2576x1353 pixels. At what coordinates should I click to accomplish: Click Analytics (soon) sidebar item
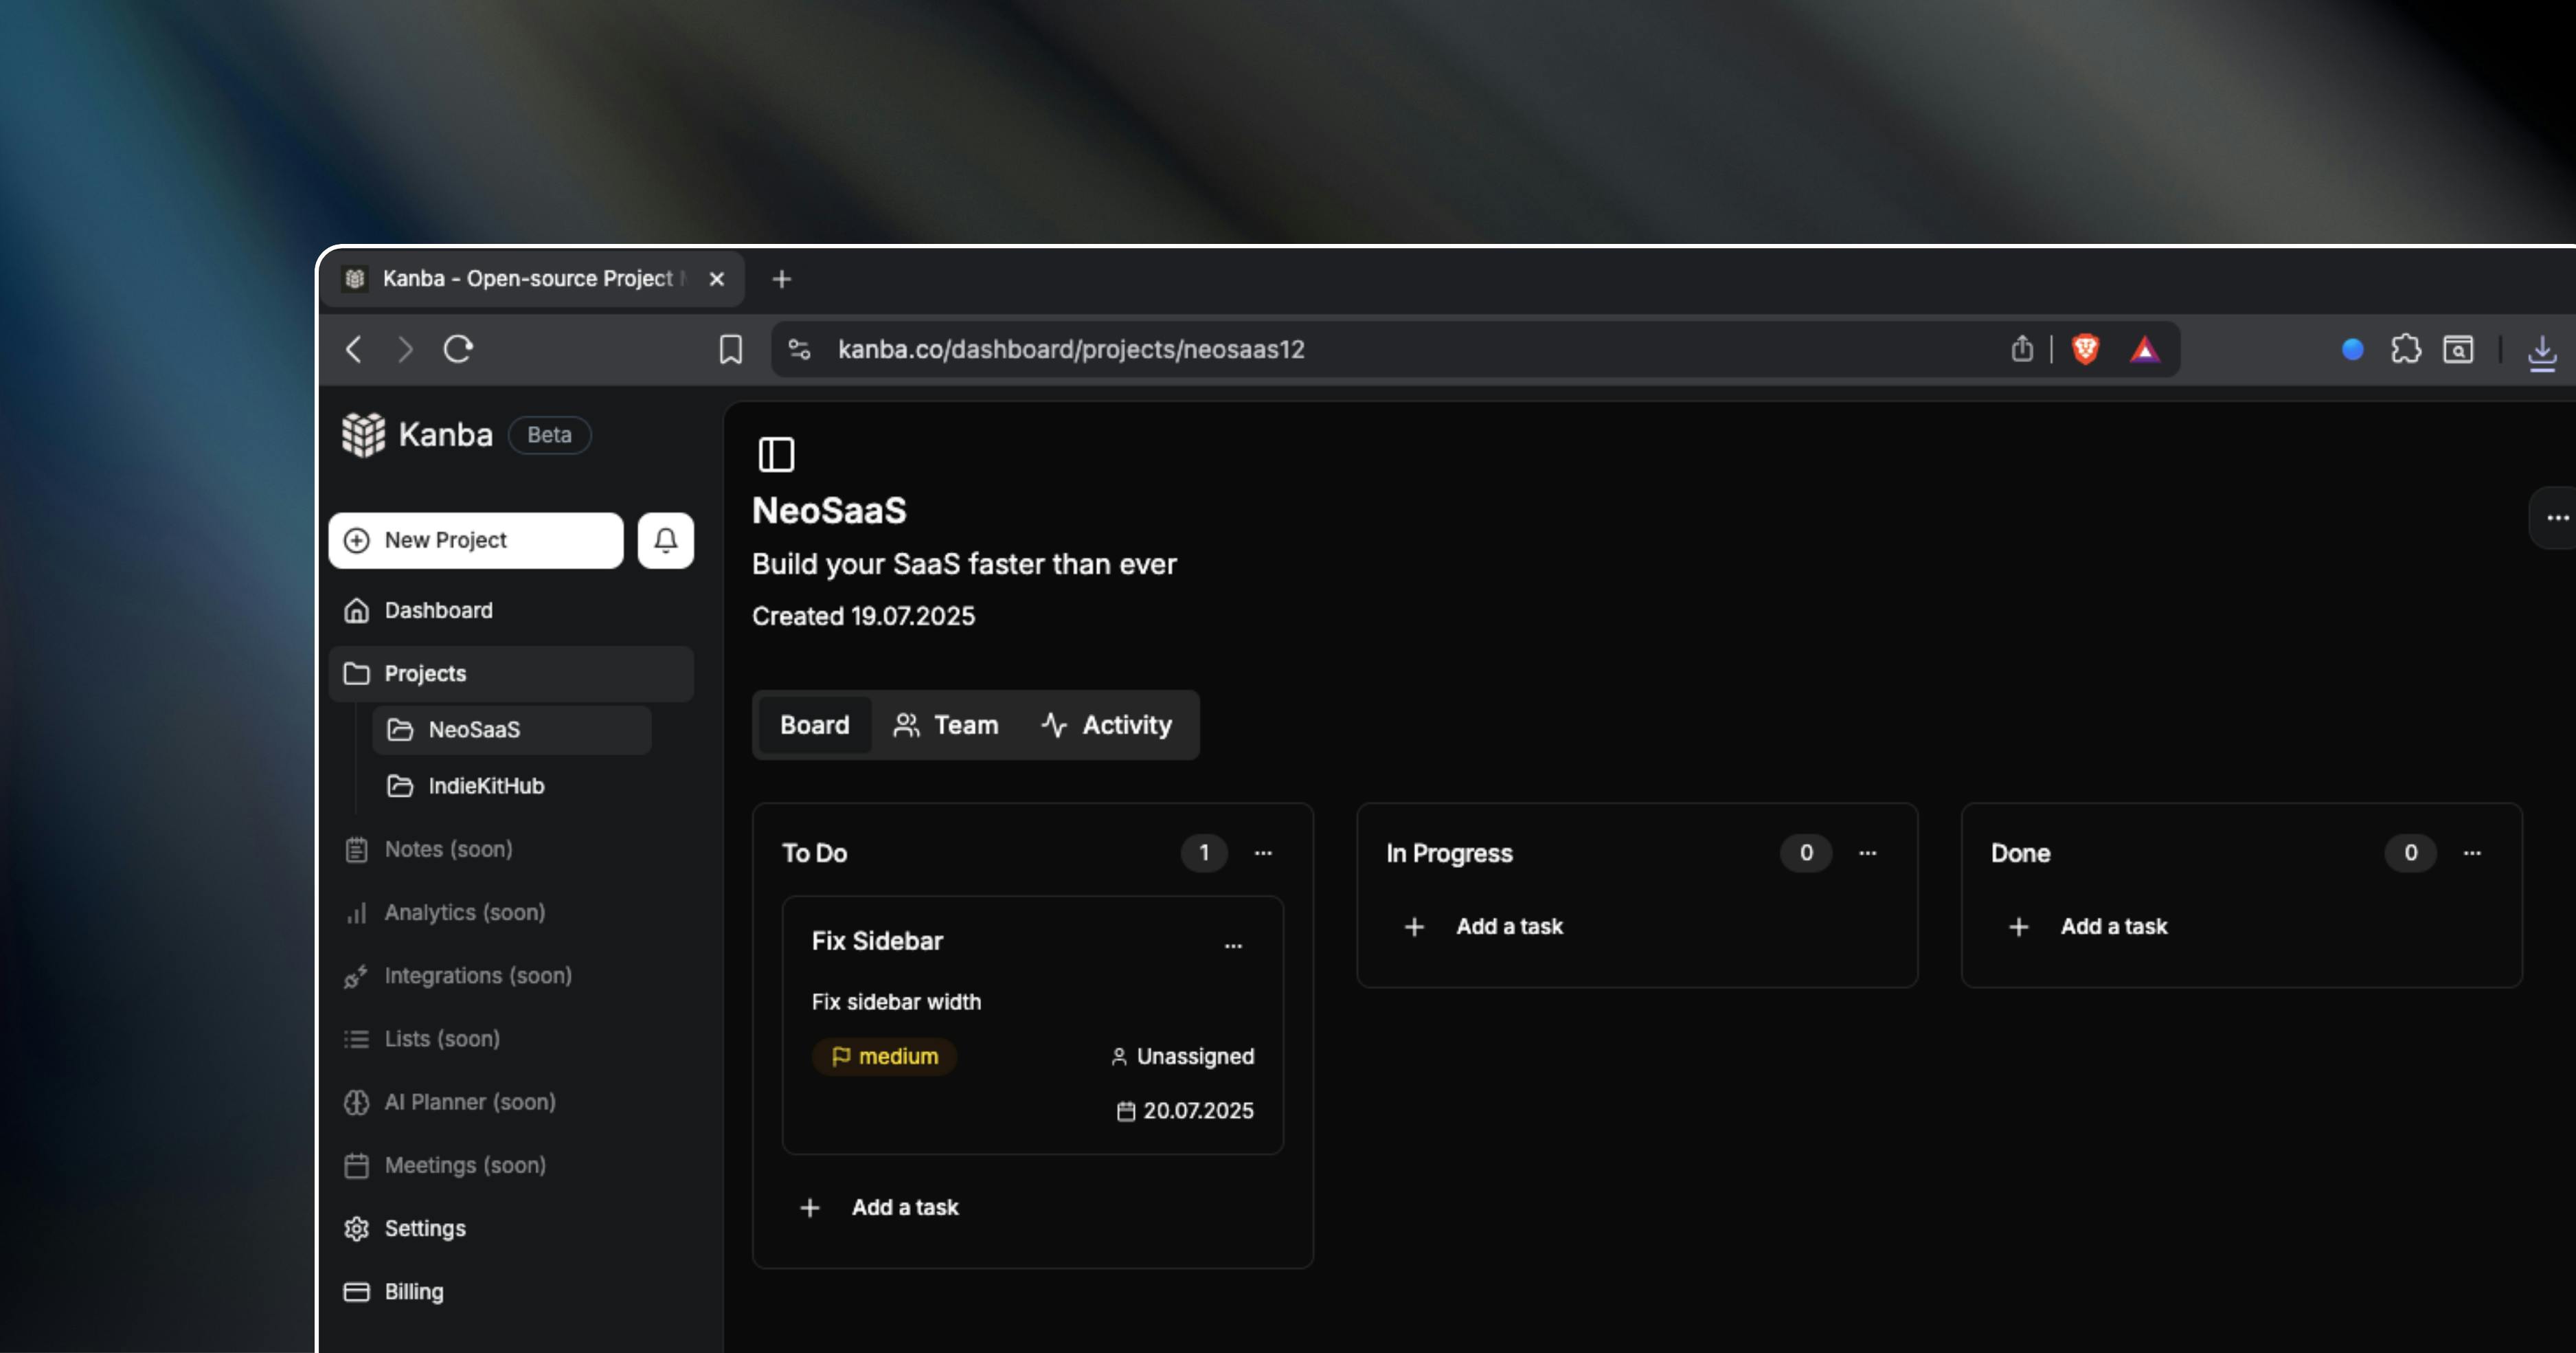[511, 912]
